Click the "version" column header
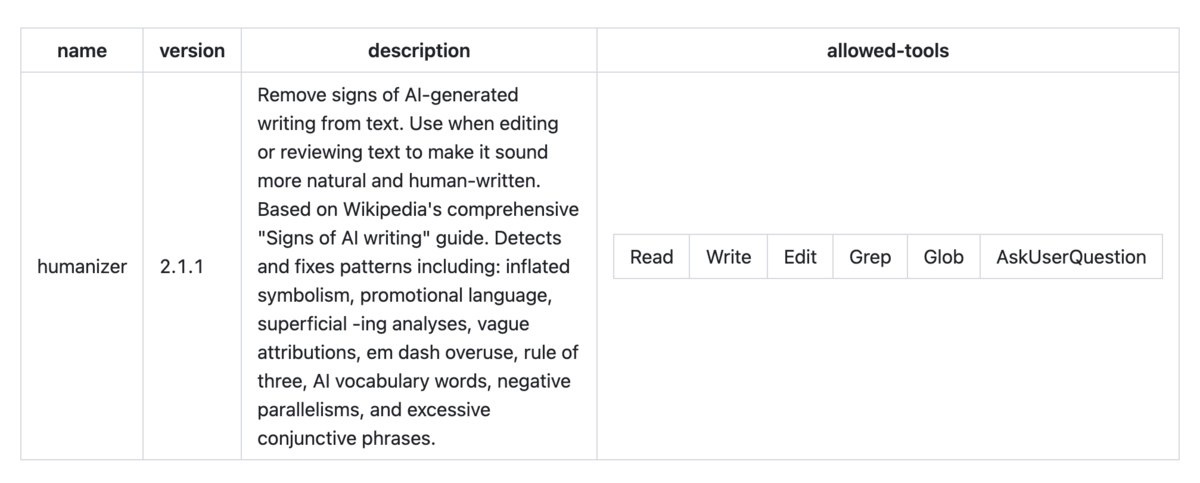The width and height of the screenshot is (1200, 483). pyautogui.click(x=192, y=50)
